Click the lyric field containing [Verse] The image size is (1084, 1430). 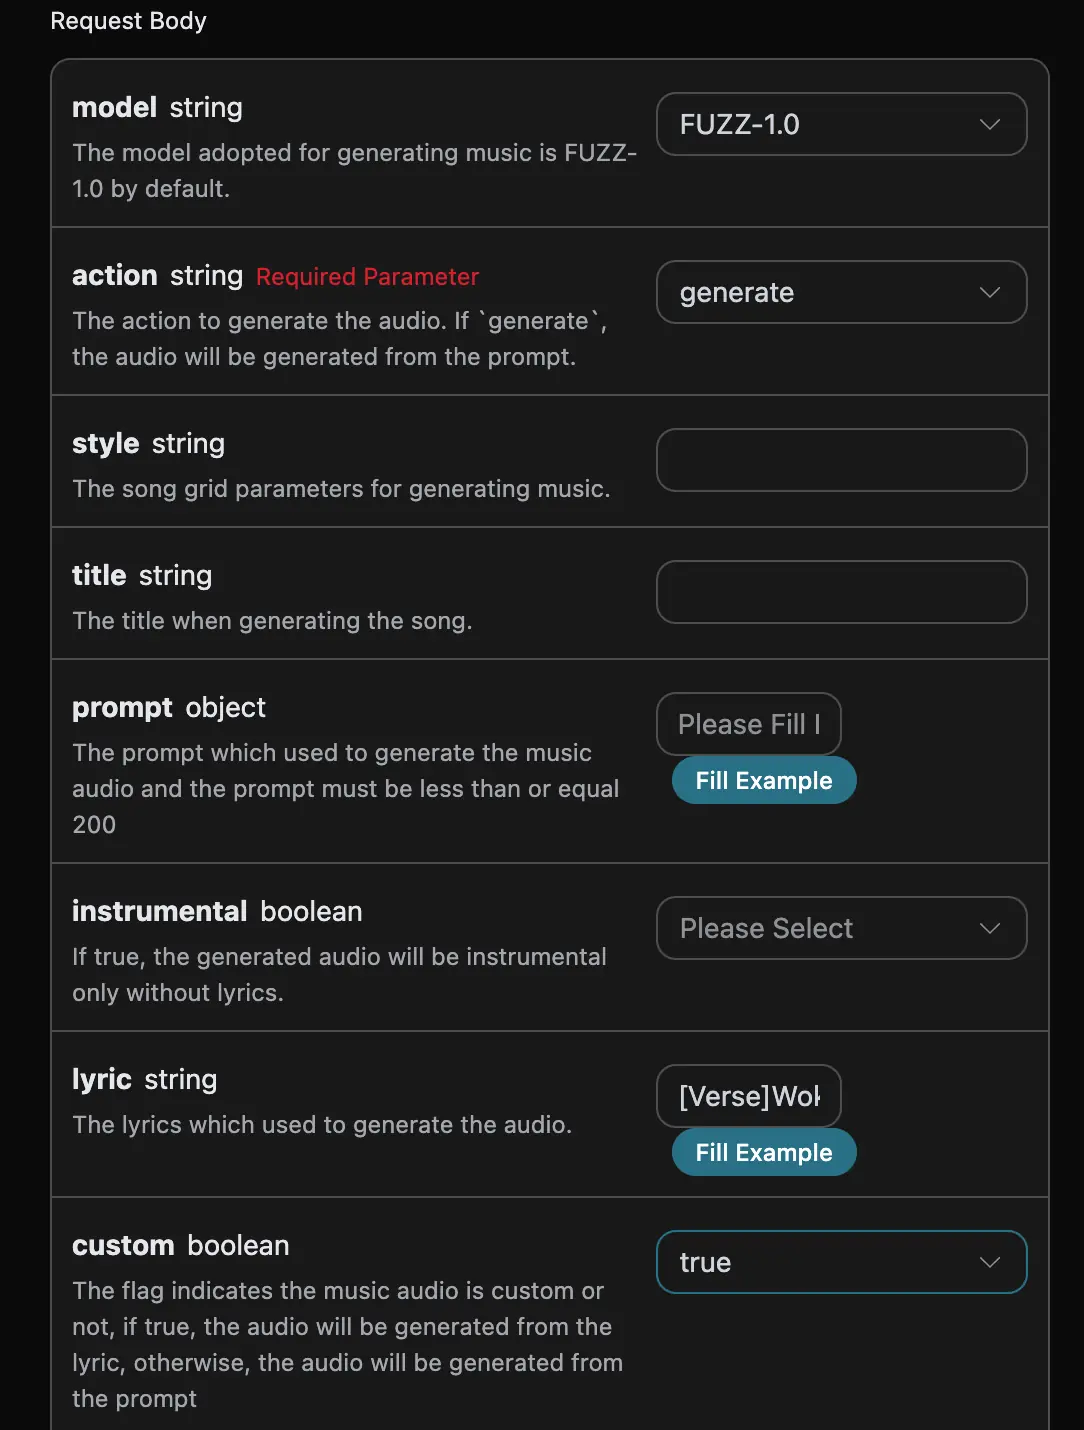tap(748, 1096)
